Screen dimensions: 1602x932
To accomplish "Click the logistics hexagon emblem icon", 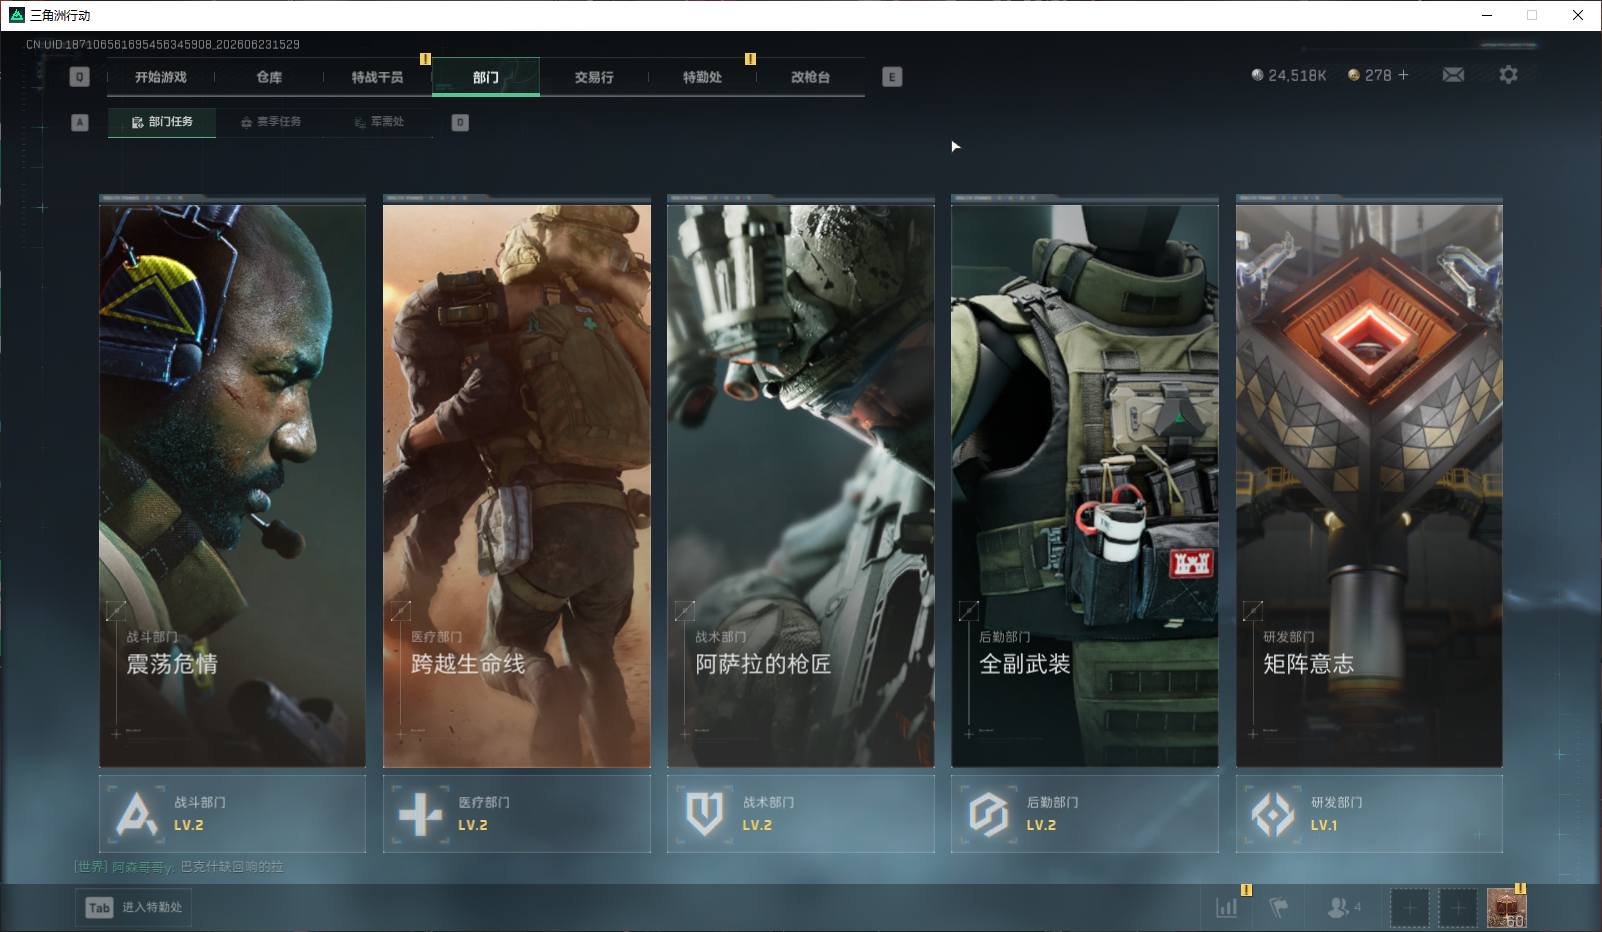I will pyautogui.click(x=988, y=814).
